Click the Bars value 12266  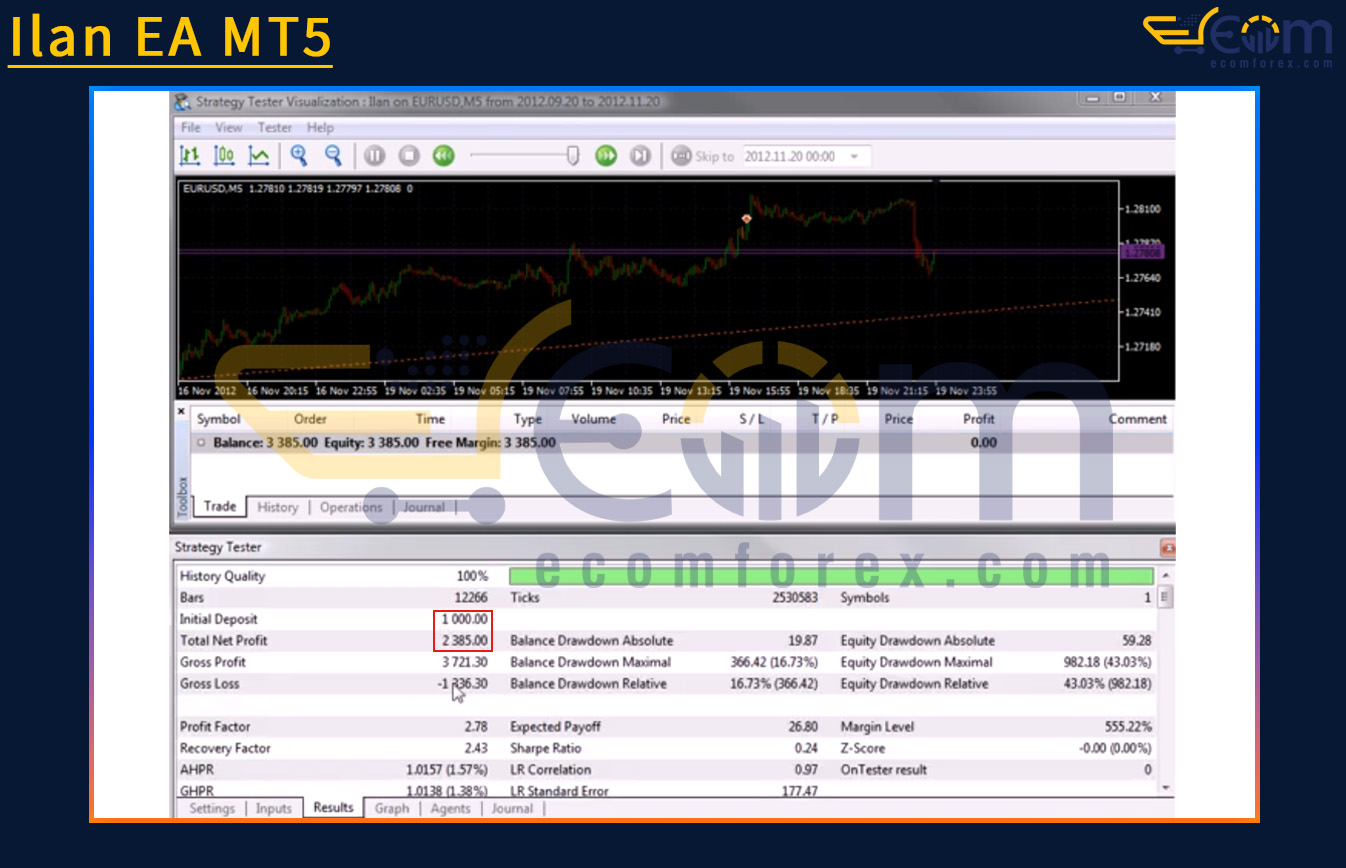point(471,598)
